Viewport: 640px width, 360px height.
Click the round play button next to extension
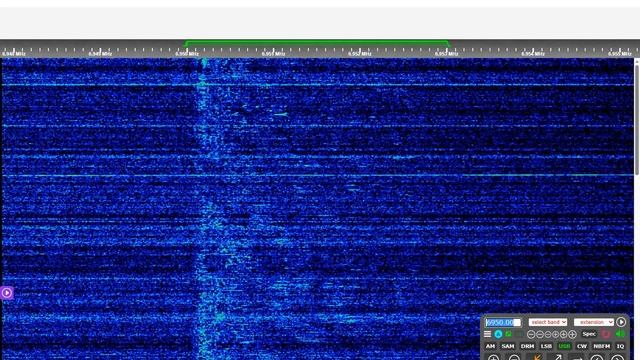tap(621, 322)
